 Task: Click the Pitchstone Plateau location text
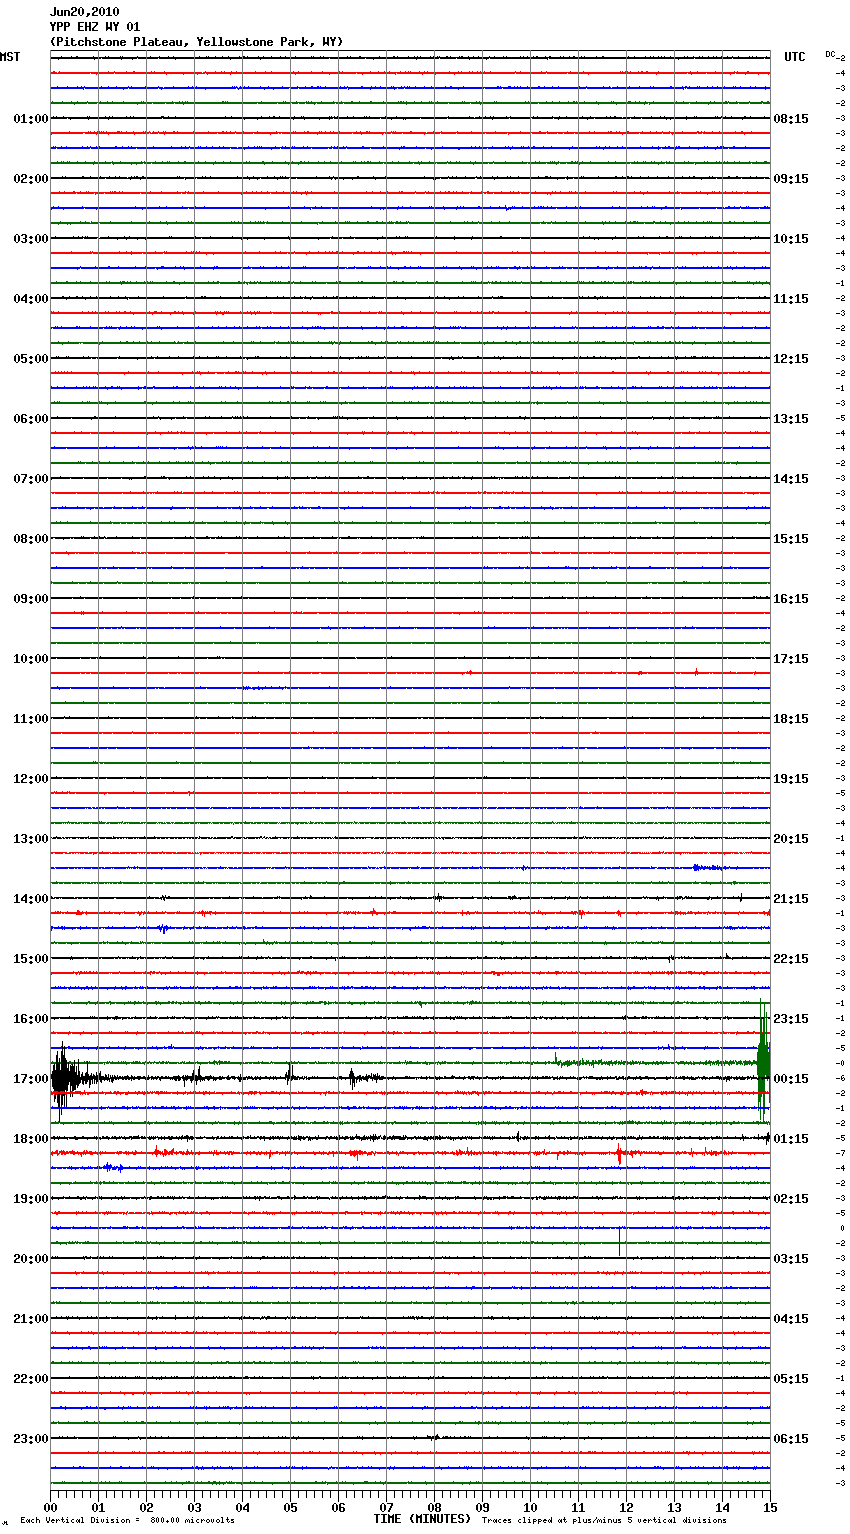(x=196, y=42)
